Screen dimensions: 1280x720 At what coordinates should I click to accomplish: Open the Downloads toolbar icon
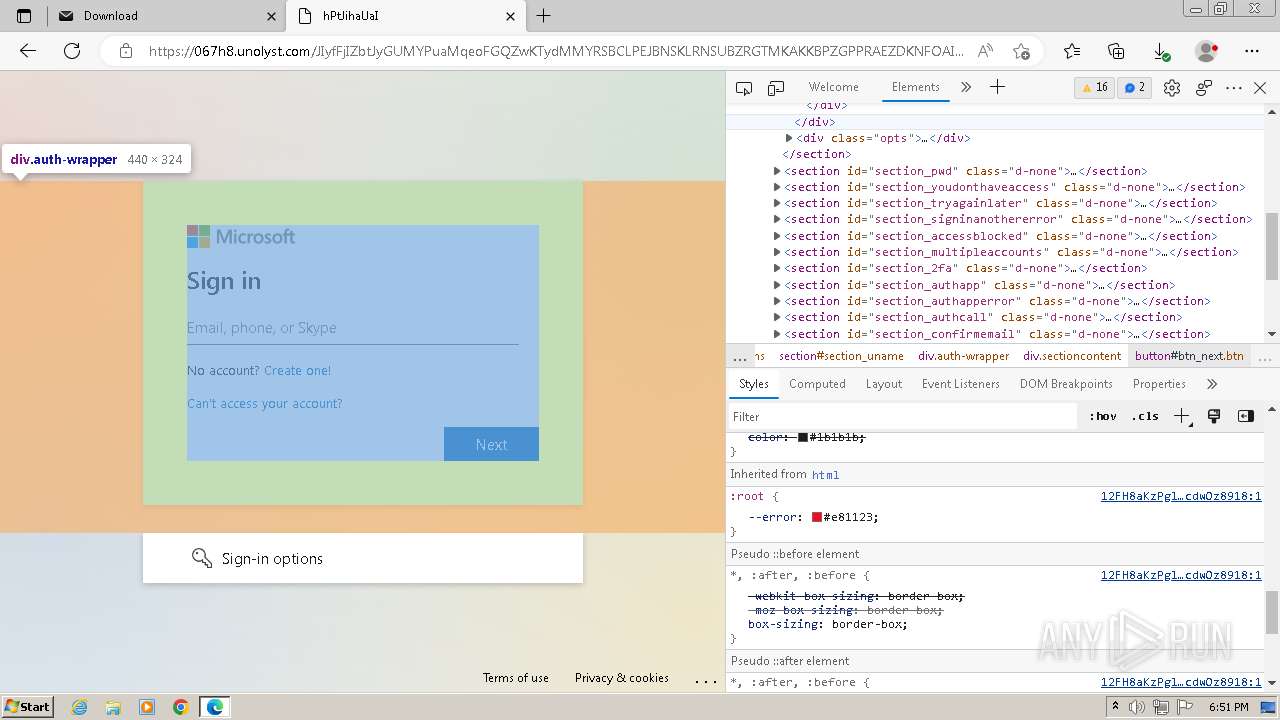[1161, 51]
